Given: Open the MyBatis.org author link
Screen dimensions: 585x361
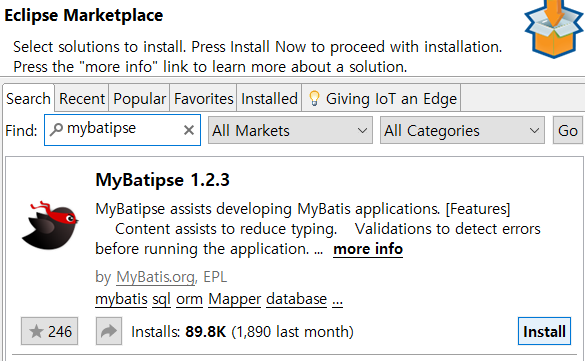Looking at the screenshot, I should click(x=156, y=277).
